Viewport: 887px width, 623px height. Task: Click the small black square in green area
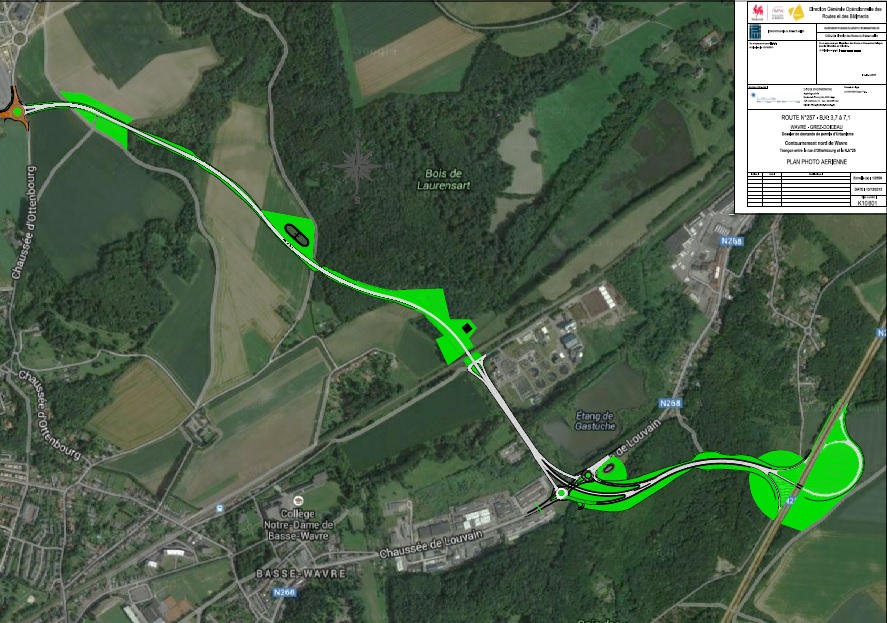click(x=467, y=328)
